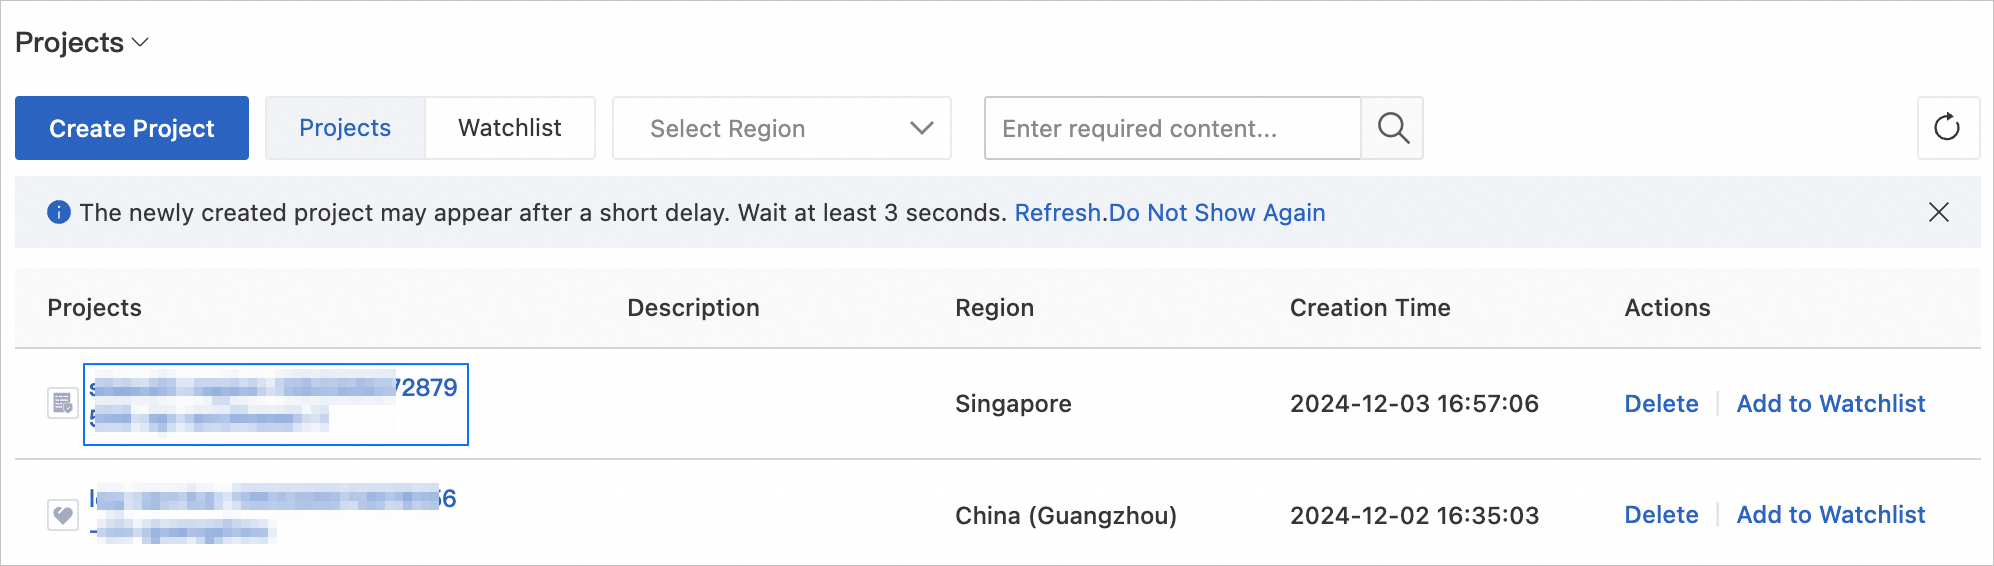Add Guangzhou project to Watchlist
This screenshot has height=566, width=1994.
1830,515
